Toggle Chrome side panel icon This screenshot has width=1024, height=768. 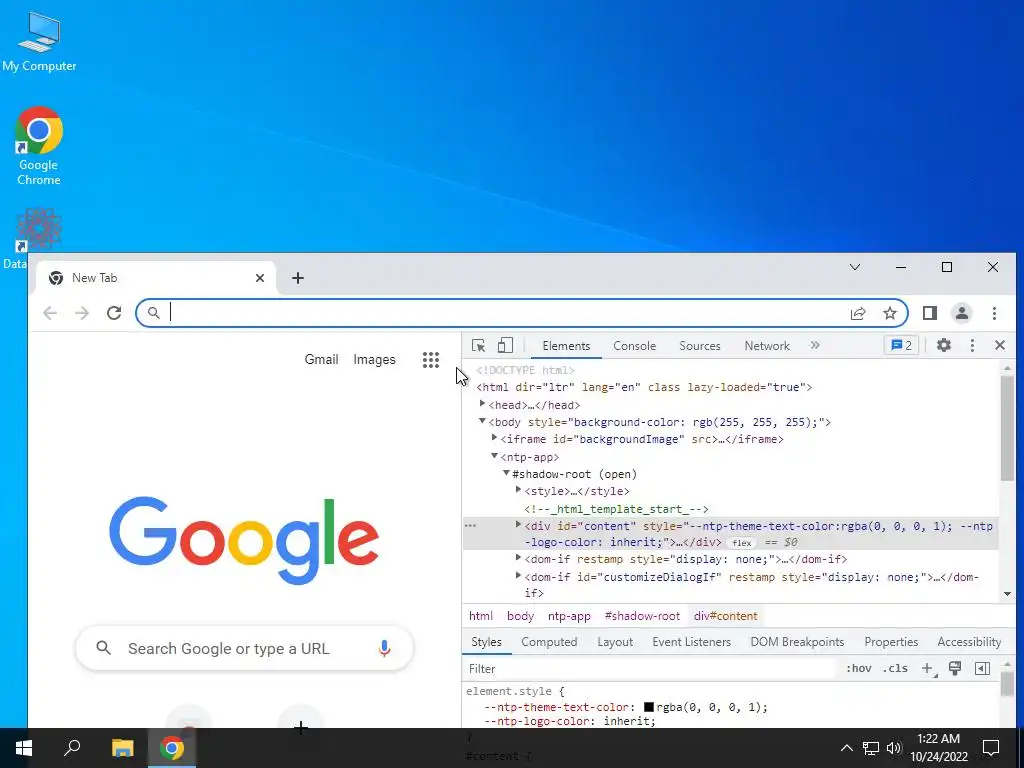(x=930, y=313)
